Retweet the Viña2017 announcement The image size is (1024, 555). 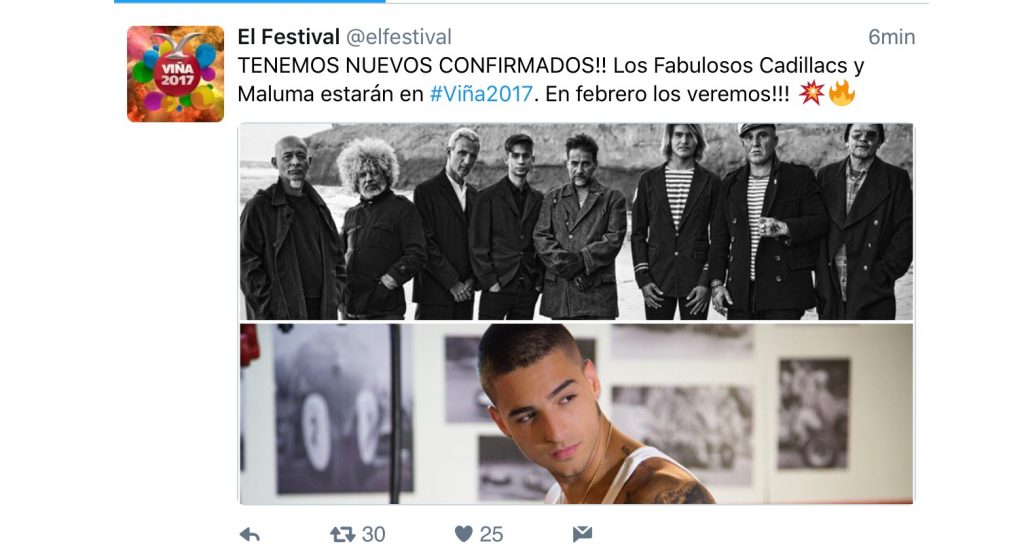342,535
